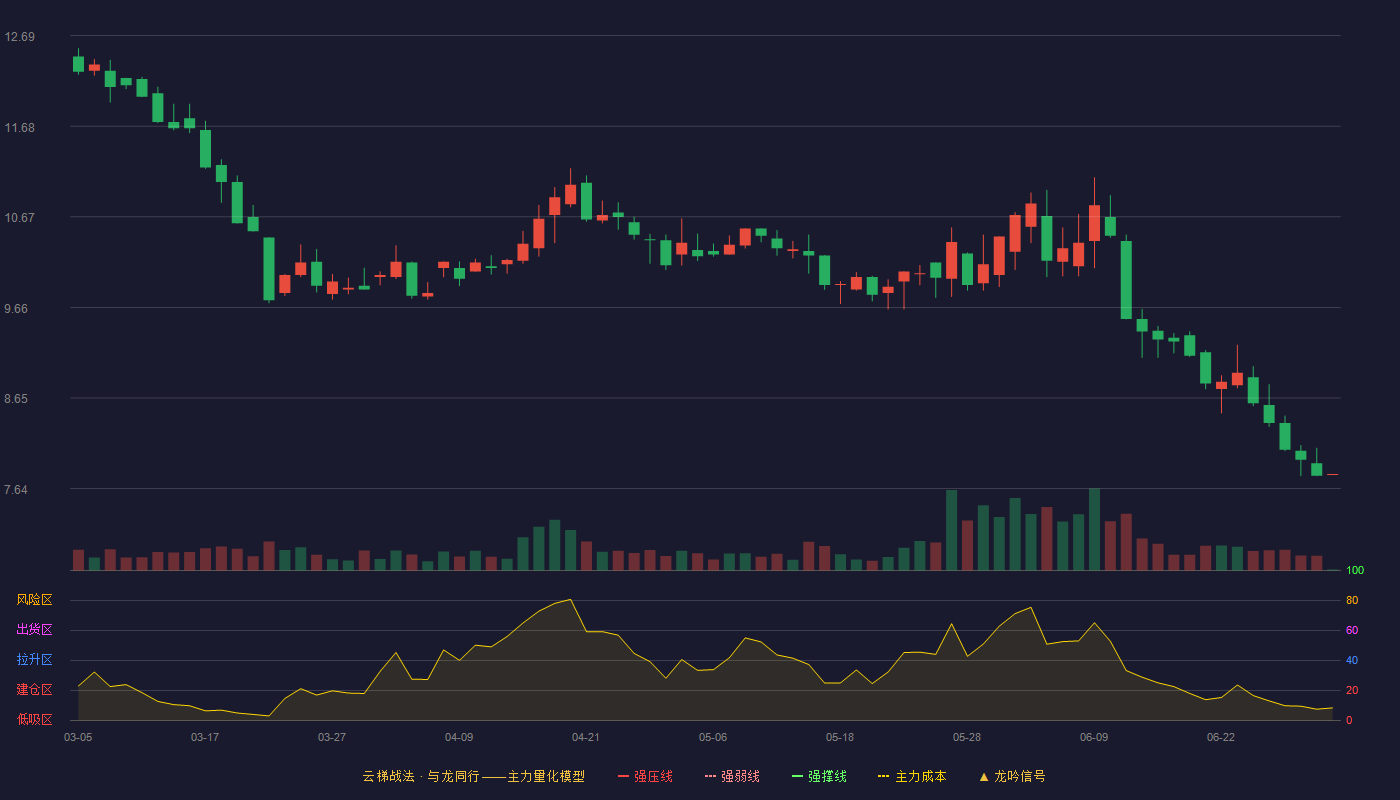Image resolution: width=1400 pixels, height=800 pixels.
Task: Click the red 0 indicator axis value
Action: tap(1349, 720)
